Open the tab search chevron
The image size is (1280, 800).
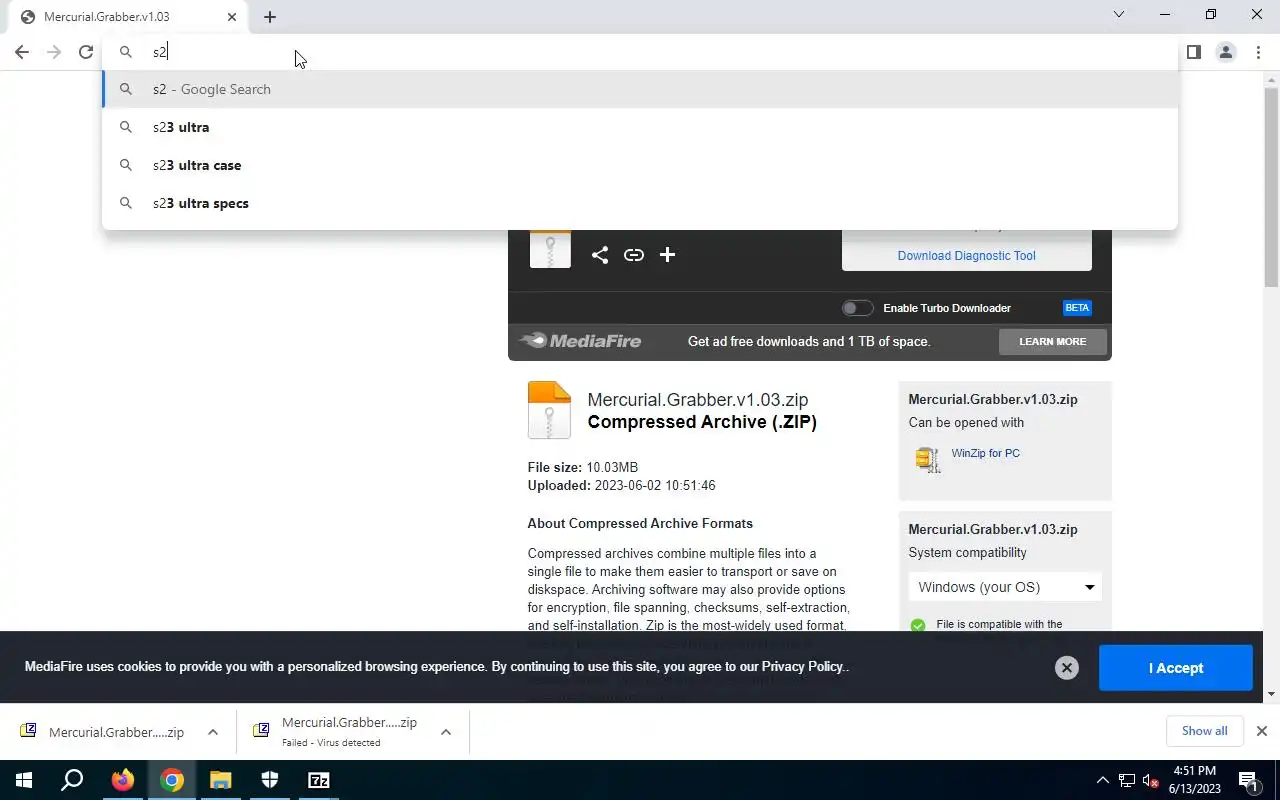1119,15
